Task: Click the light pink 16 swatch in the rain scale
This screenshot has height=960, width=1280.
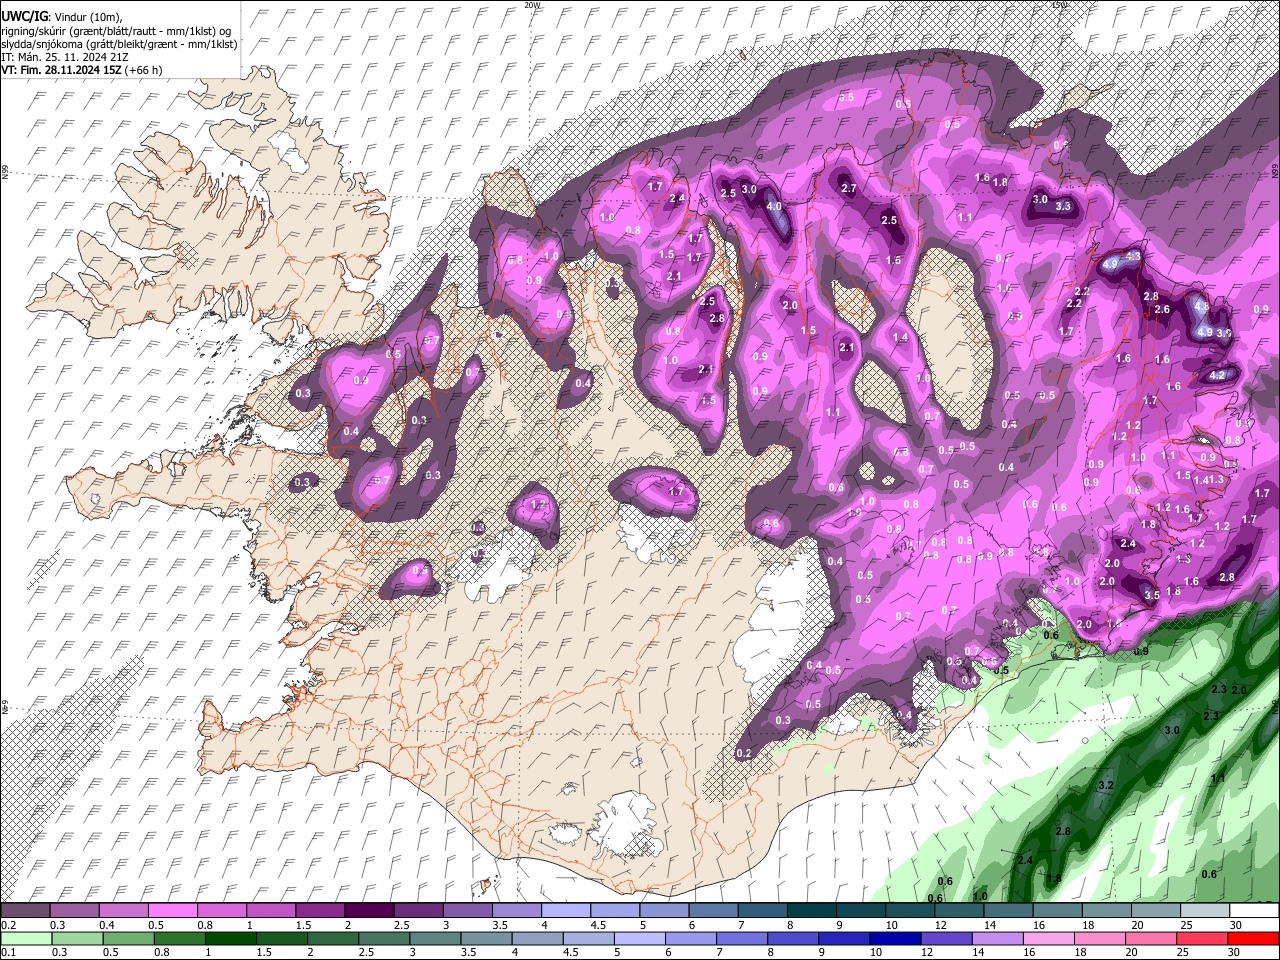Action: 1049,939
